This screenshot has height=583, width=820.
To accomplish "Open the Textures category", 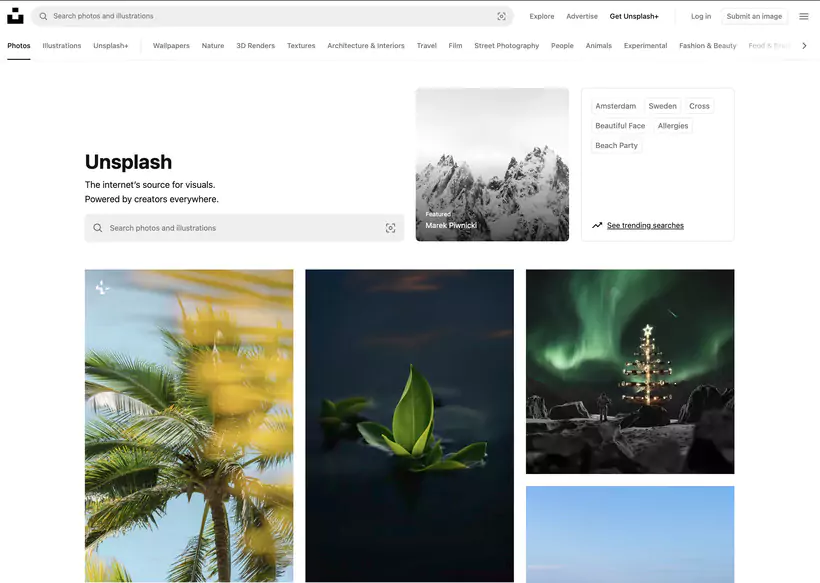I will coord(301,45).
